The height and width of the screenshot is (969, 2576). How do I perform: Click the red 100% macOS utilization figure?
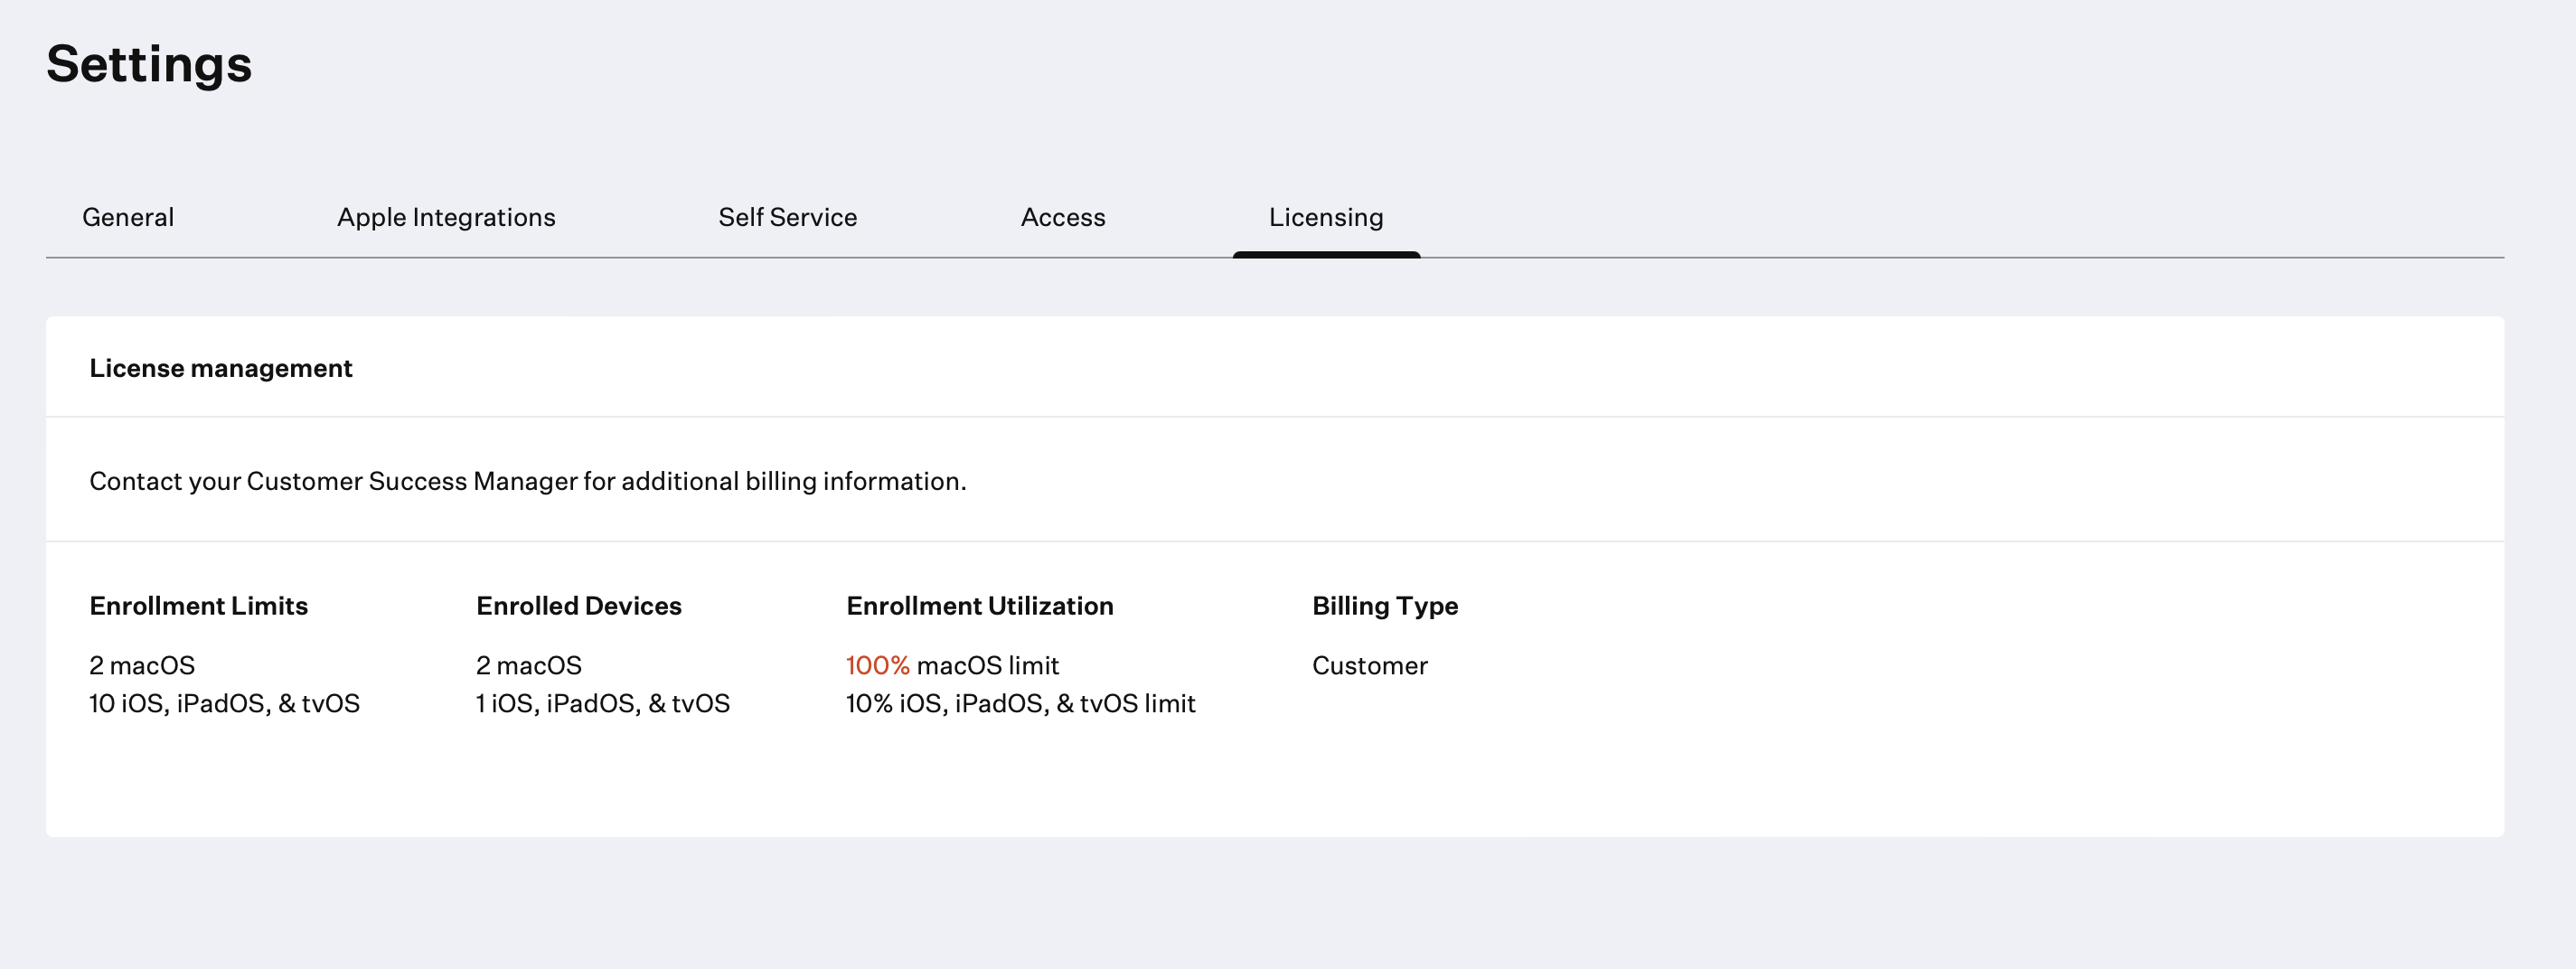(877, 666)
